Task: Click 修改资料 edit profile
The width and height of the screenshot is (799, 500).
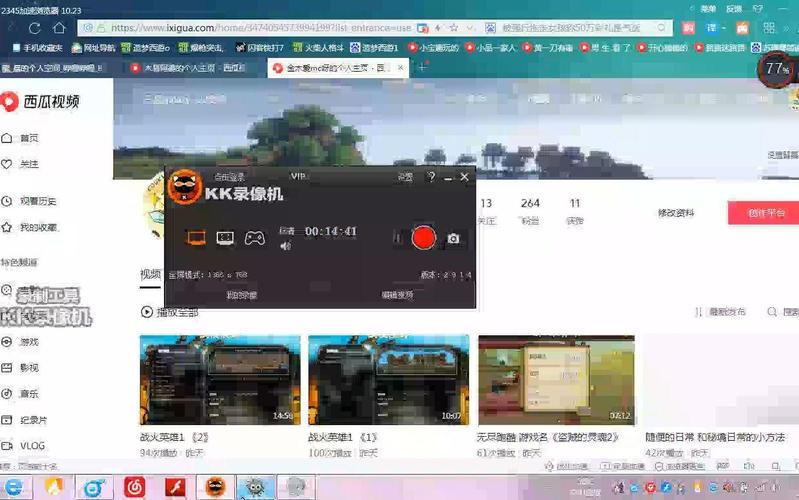Action: click(676, 213)
